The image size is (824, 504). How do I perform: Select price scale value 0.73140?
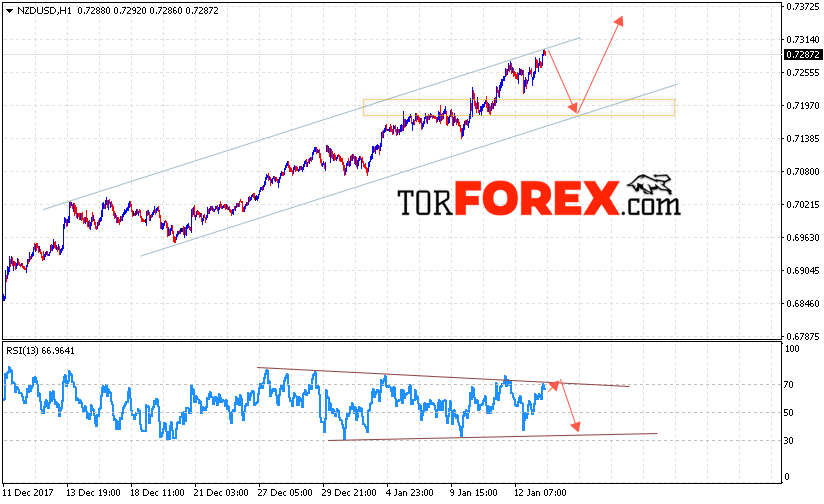803,39
